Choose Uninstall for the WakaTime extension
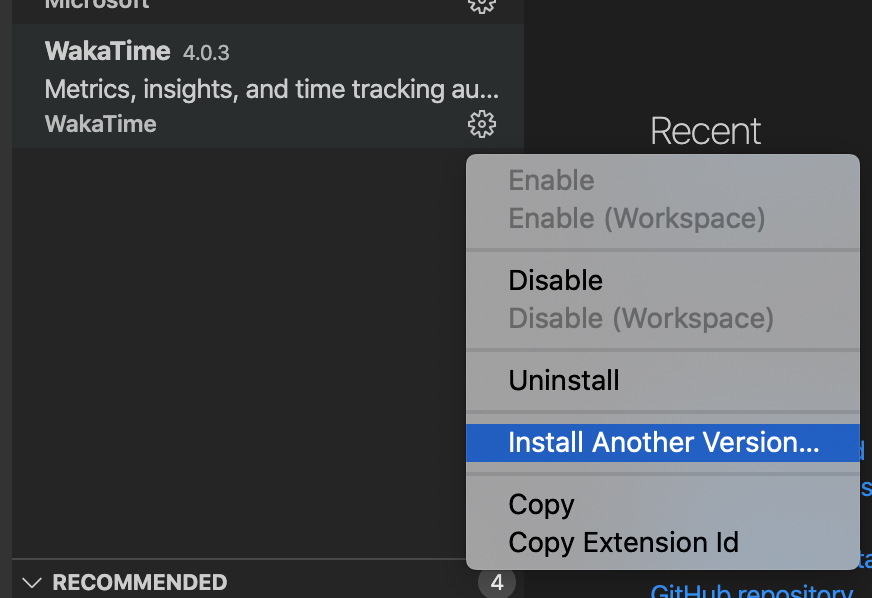This screenshot has width=872, height=598. [563, 380]
